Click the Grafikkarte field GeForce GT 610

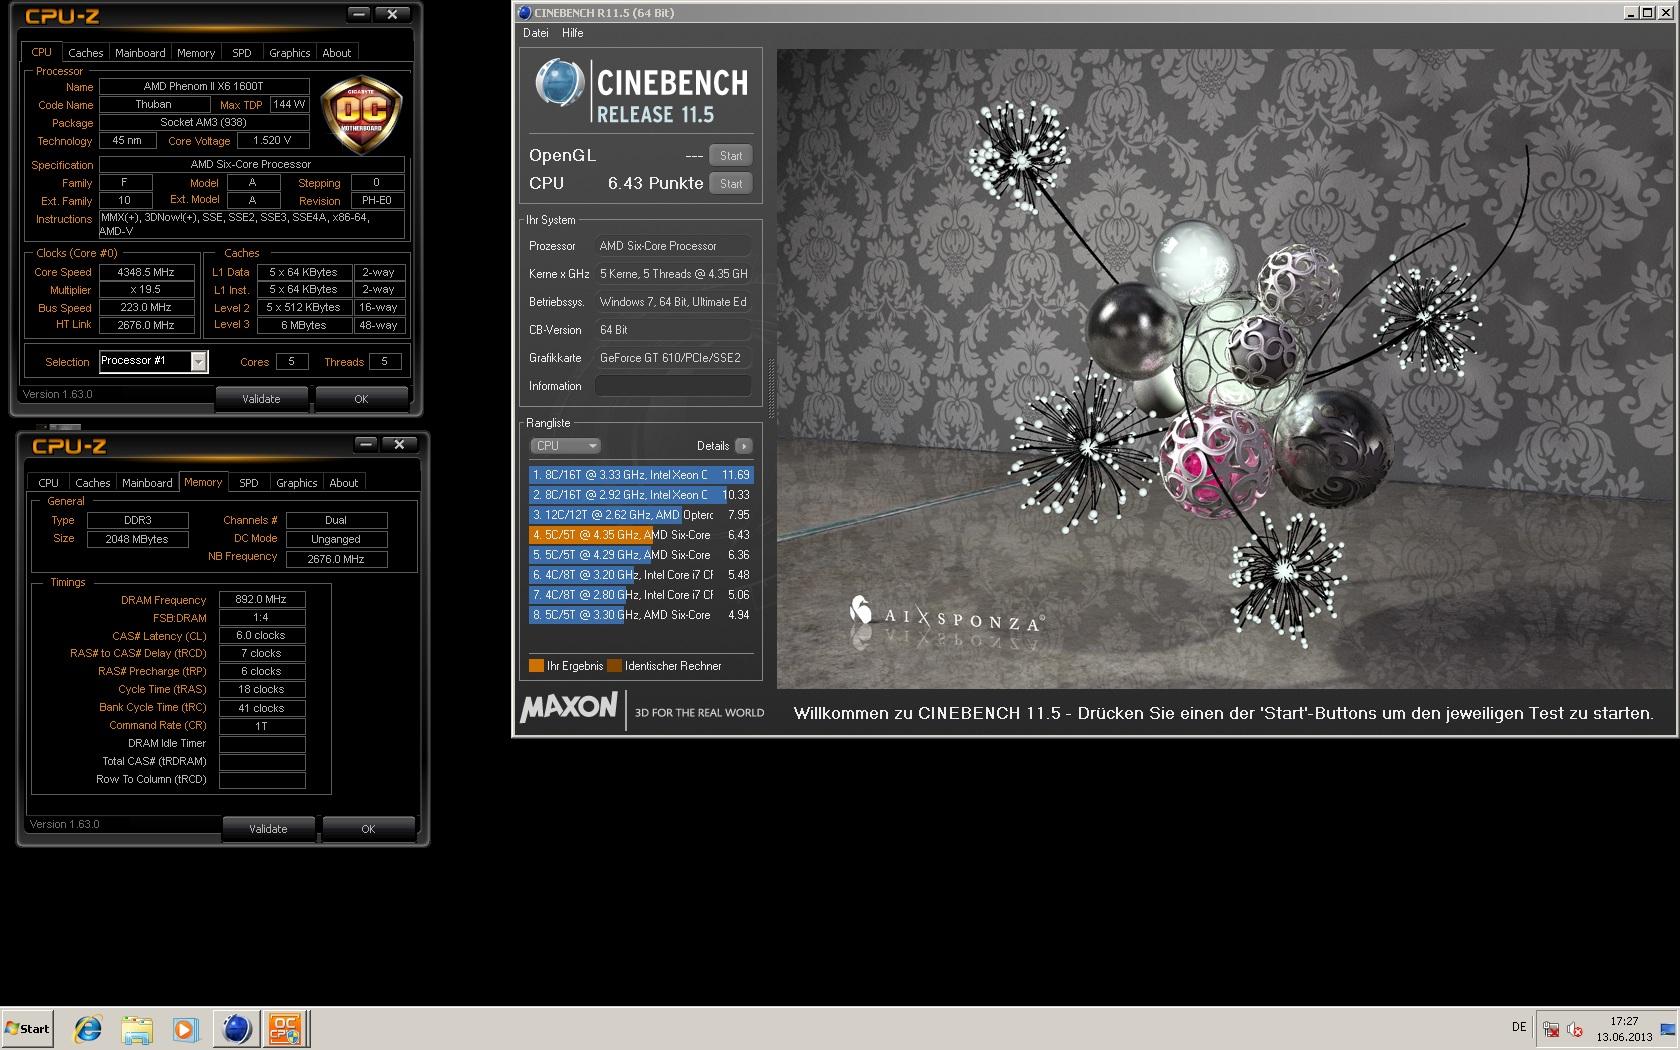[x=673, y=358]
